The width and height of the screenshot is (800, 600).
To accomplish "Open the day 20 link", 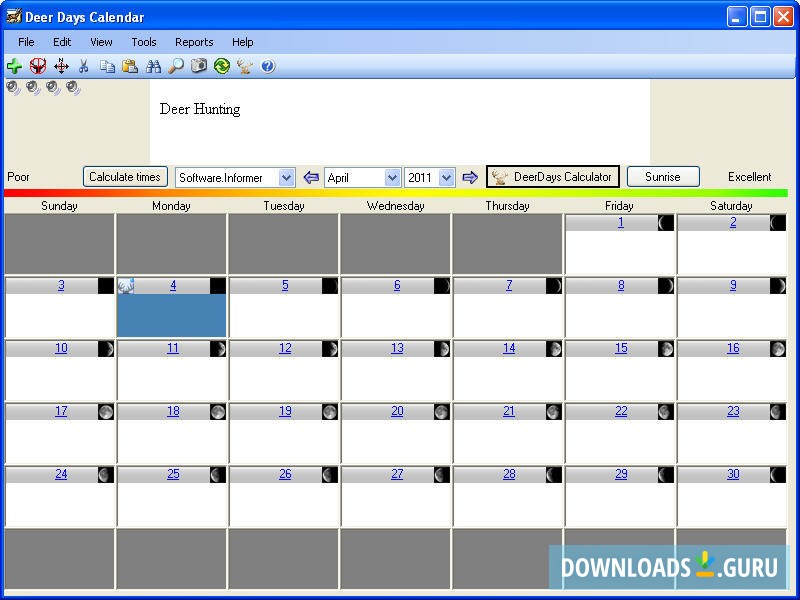I will pos(397,411).
